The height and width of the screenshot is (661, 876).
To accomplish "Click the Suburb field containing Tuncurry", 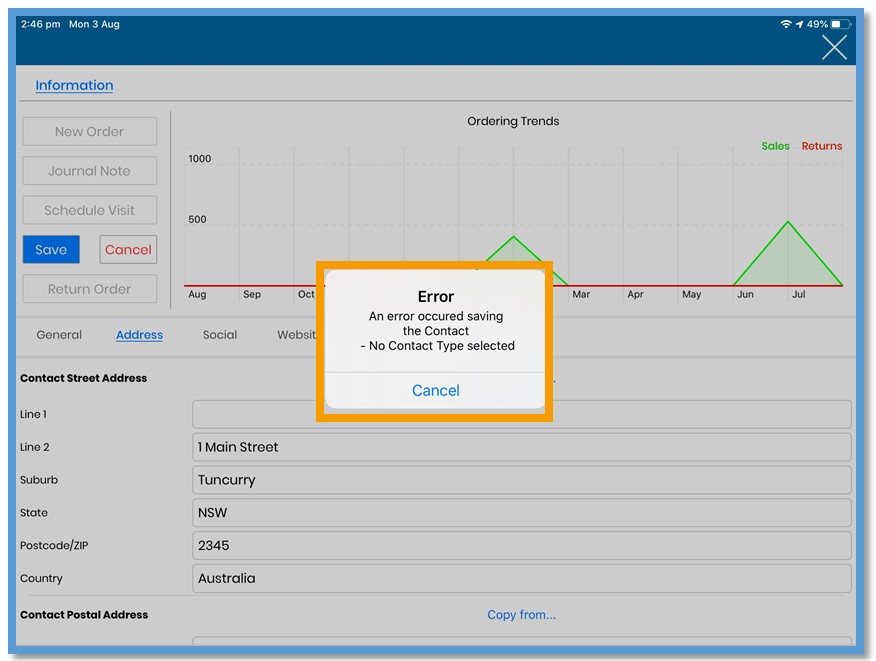I will (522, 480).
